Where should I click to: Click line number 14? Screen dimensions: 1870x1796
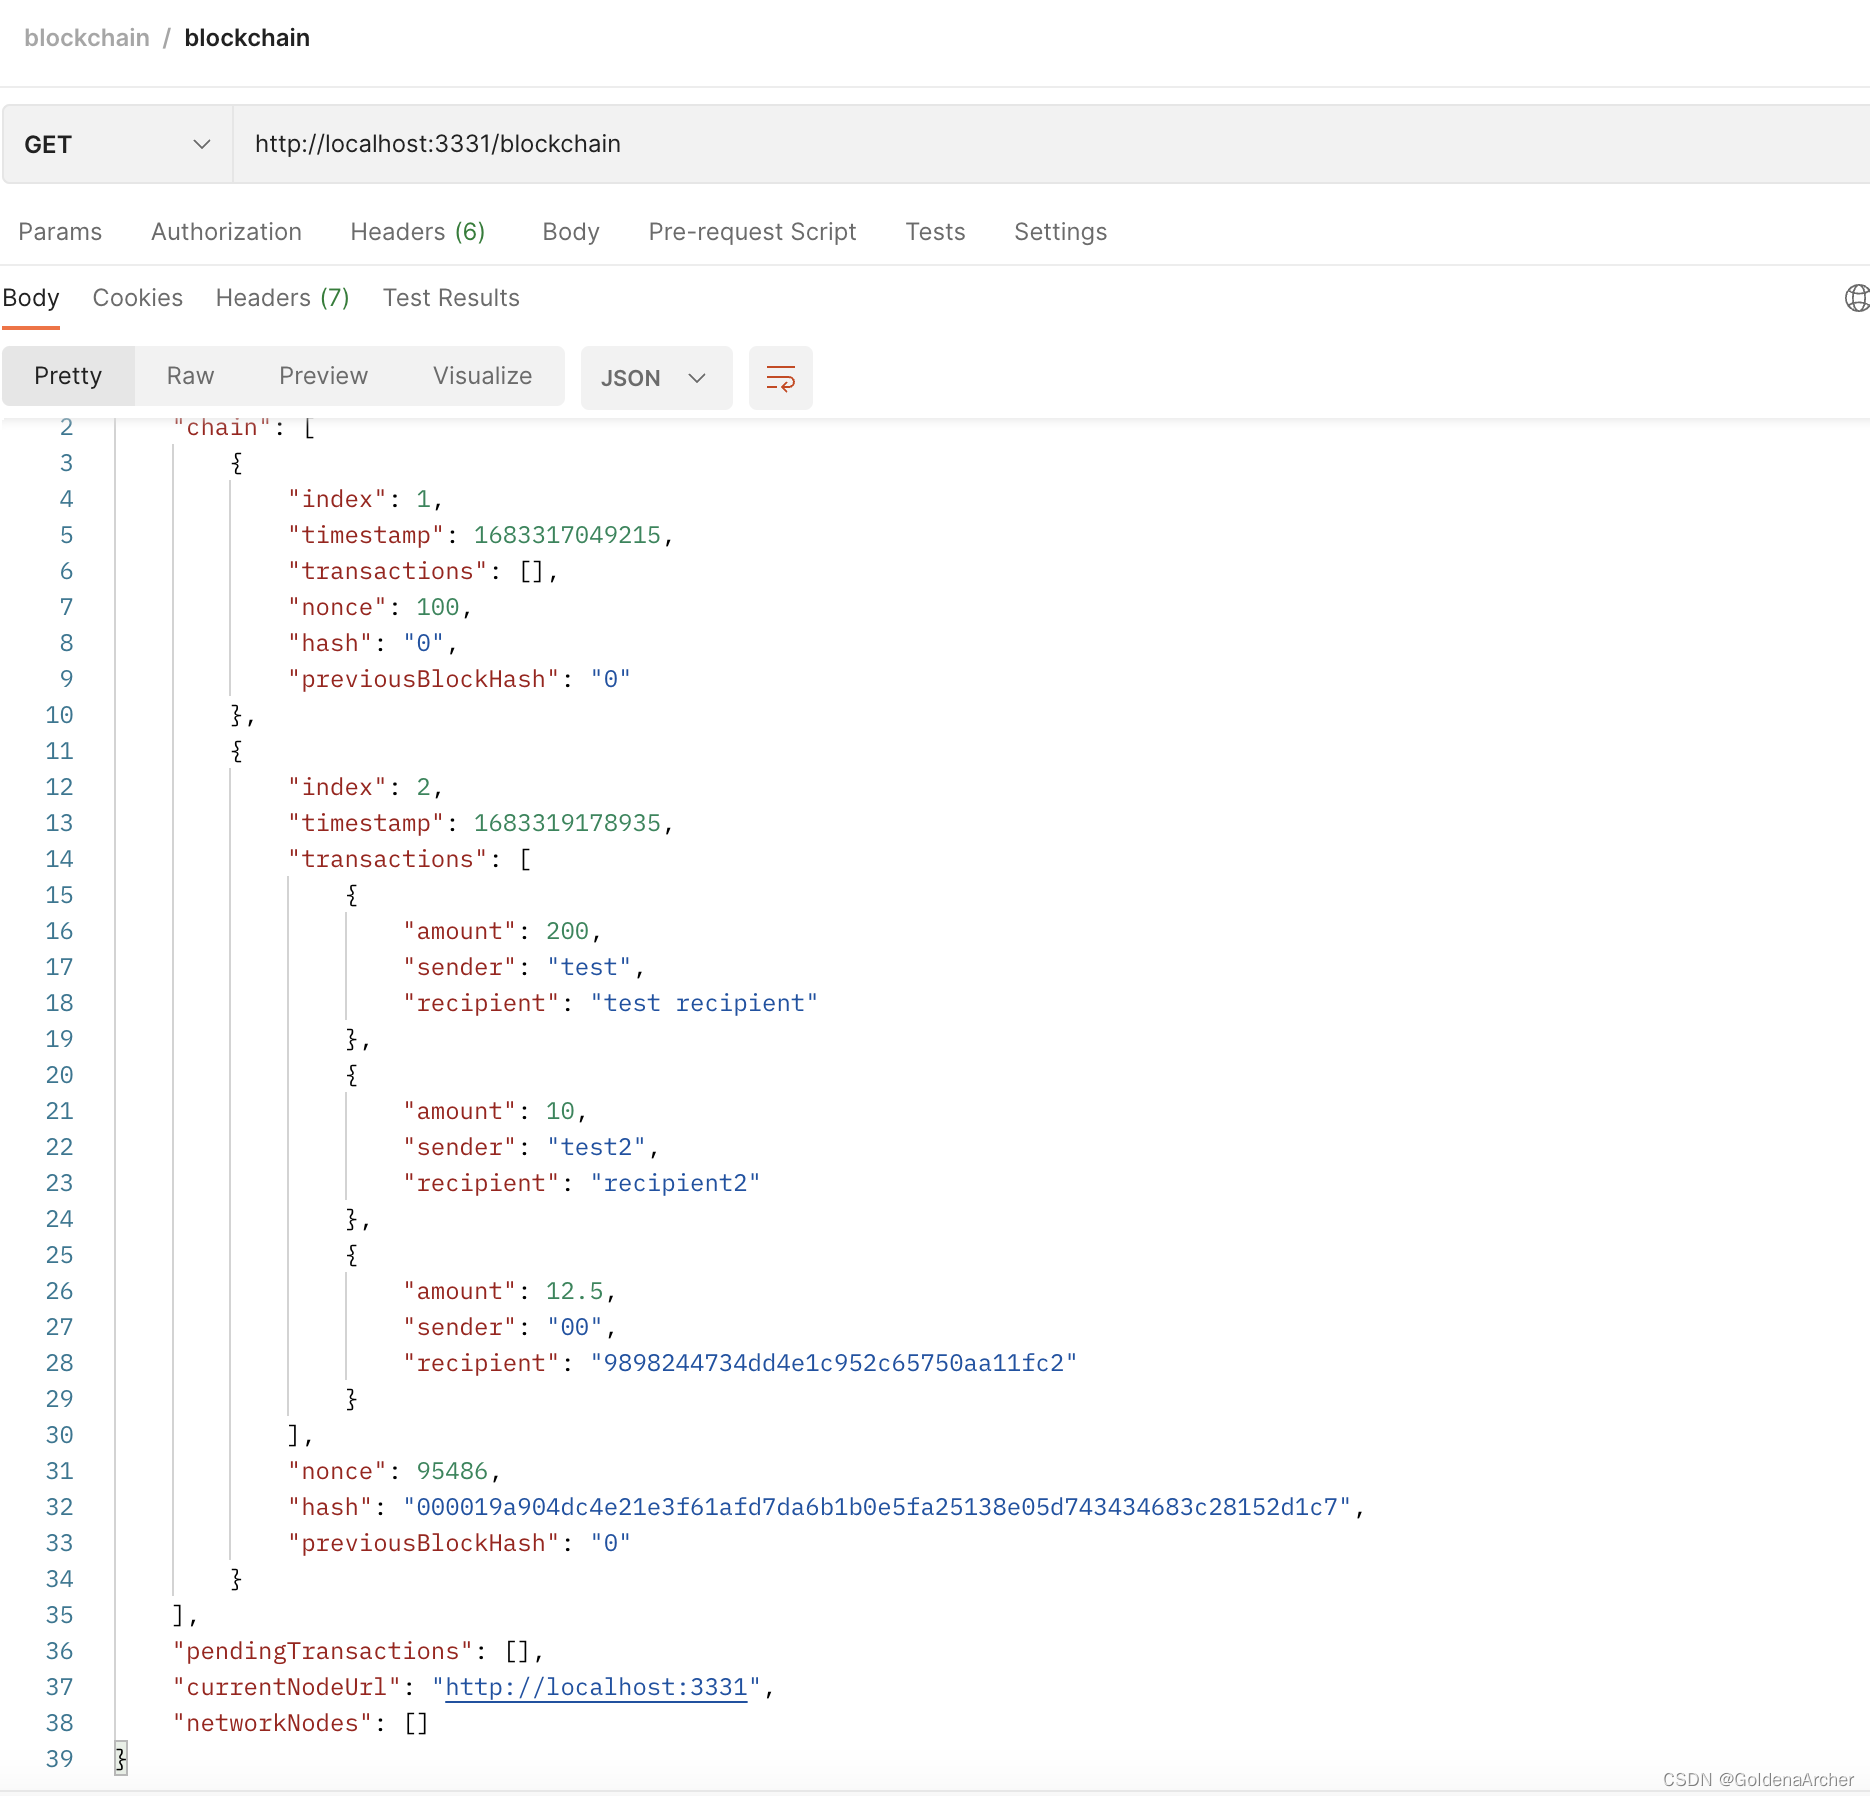pyautogui.click(x=59, y=859)
